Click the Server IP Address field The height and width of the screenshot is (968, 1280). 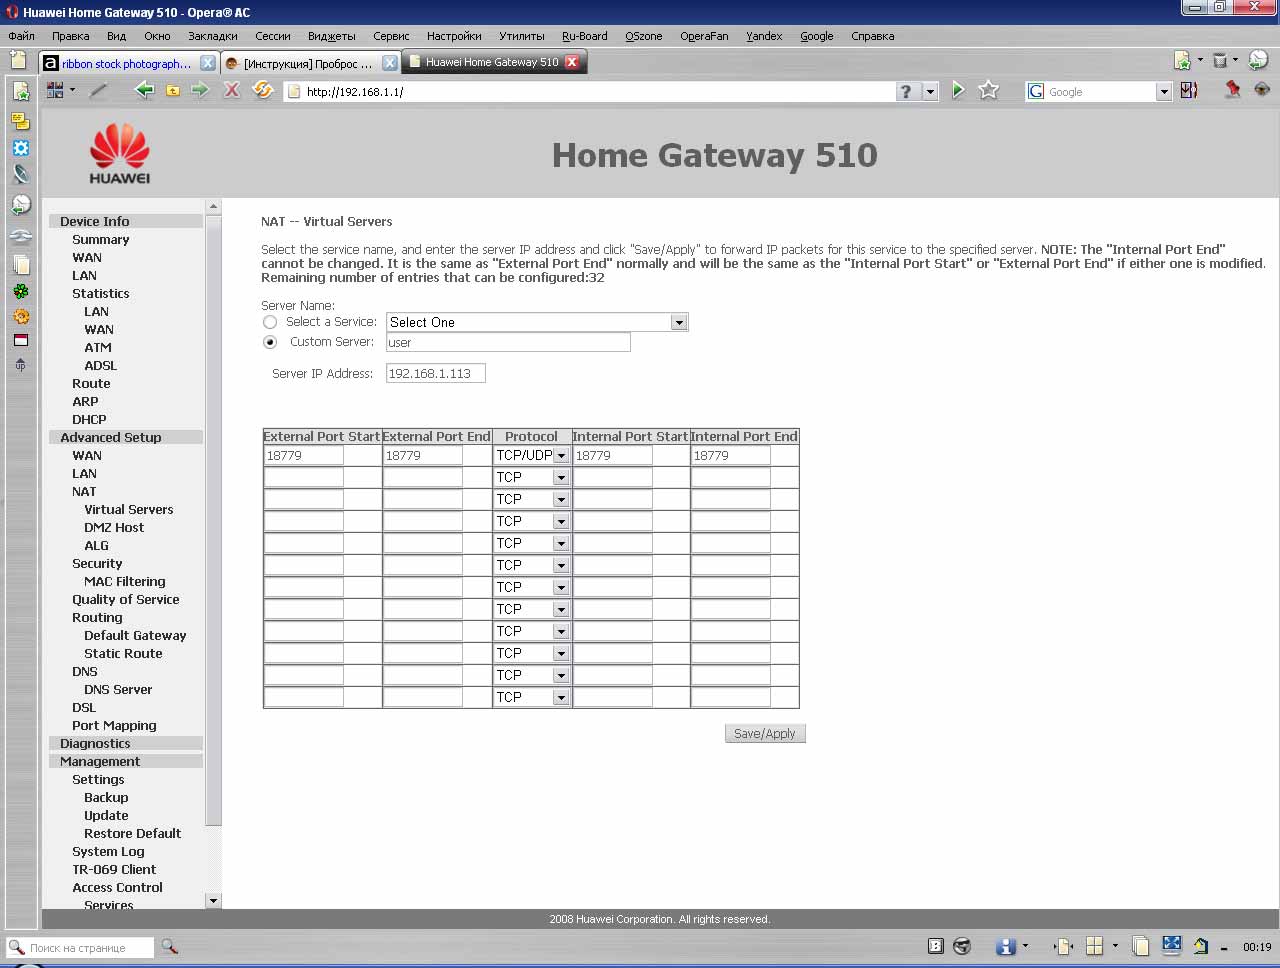435,373
